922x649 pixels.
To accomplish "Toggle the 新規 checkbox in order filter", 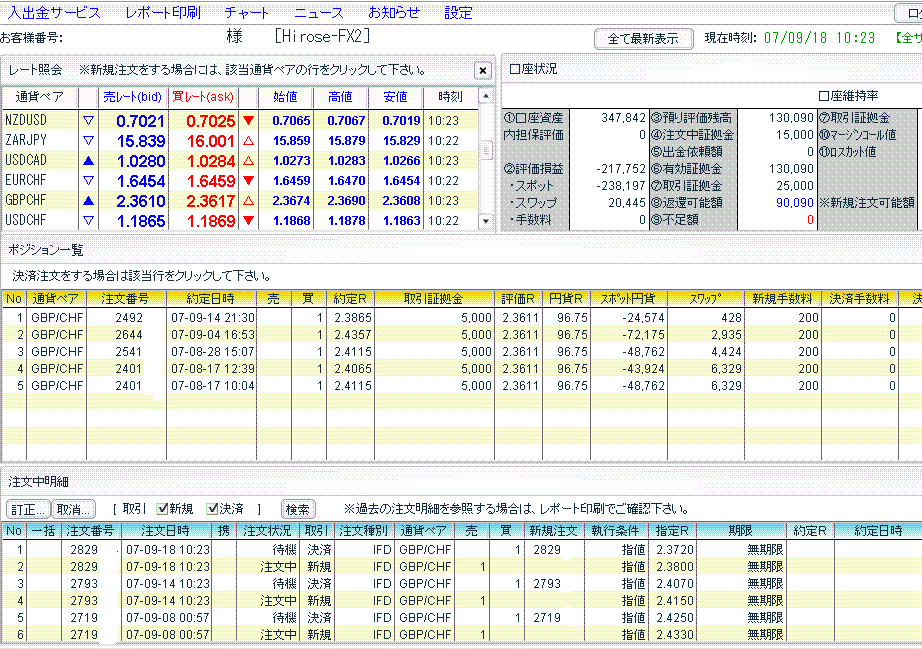I will pos(163,508).
